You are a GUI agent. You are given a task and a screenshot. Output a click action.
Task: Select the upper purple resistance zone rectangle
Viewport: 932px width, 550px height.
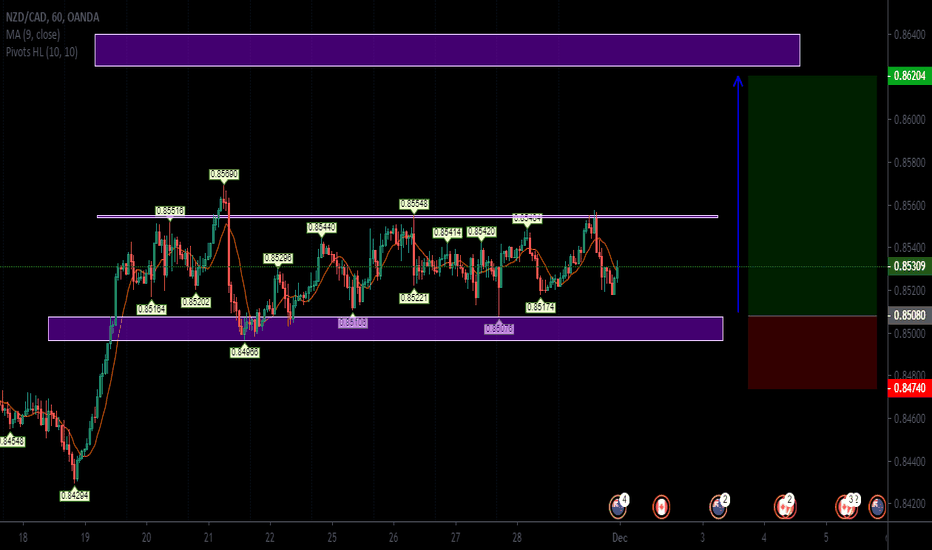click(x=447, y=50)
